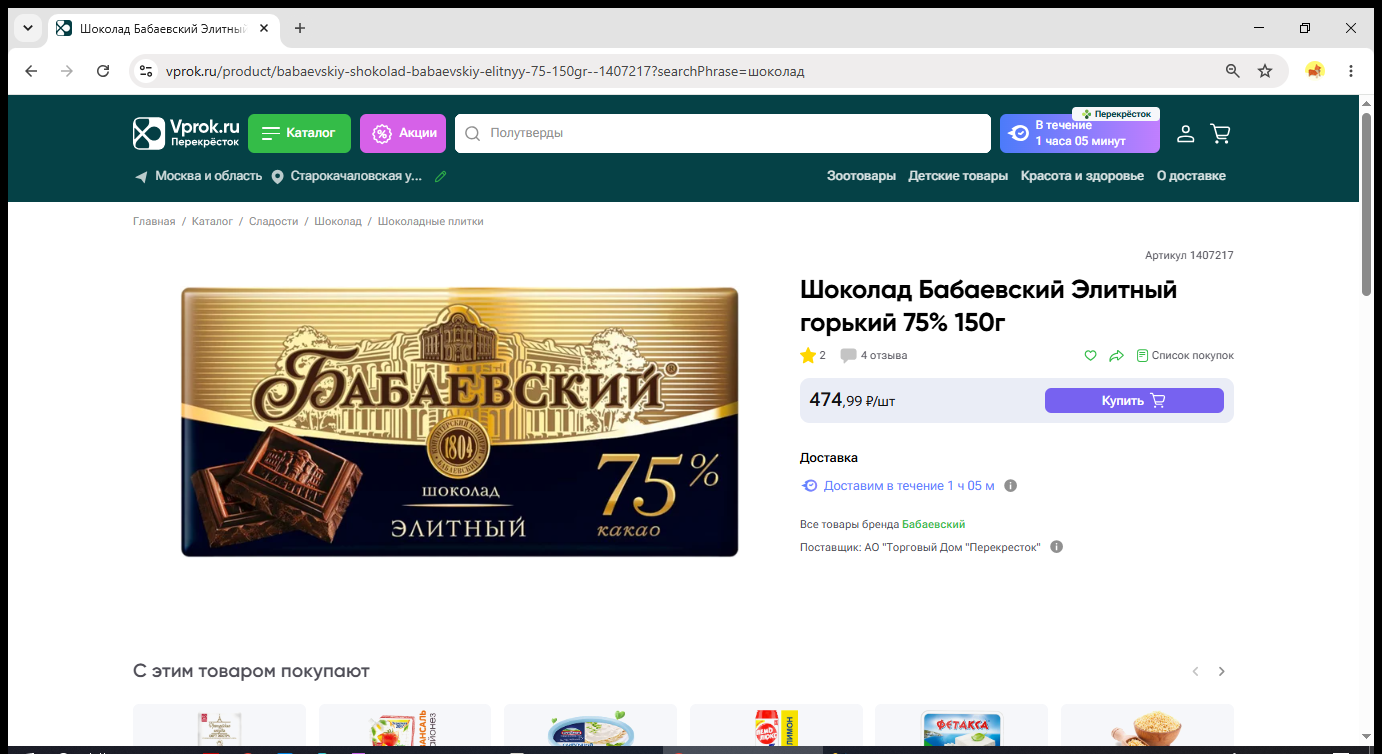Image resolution: width=1382 pixels, height=754 pixels.
Task: Share the product using the share arrow icon
Action: click(x=1116, y=355)
